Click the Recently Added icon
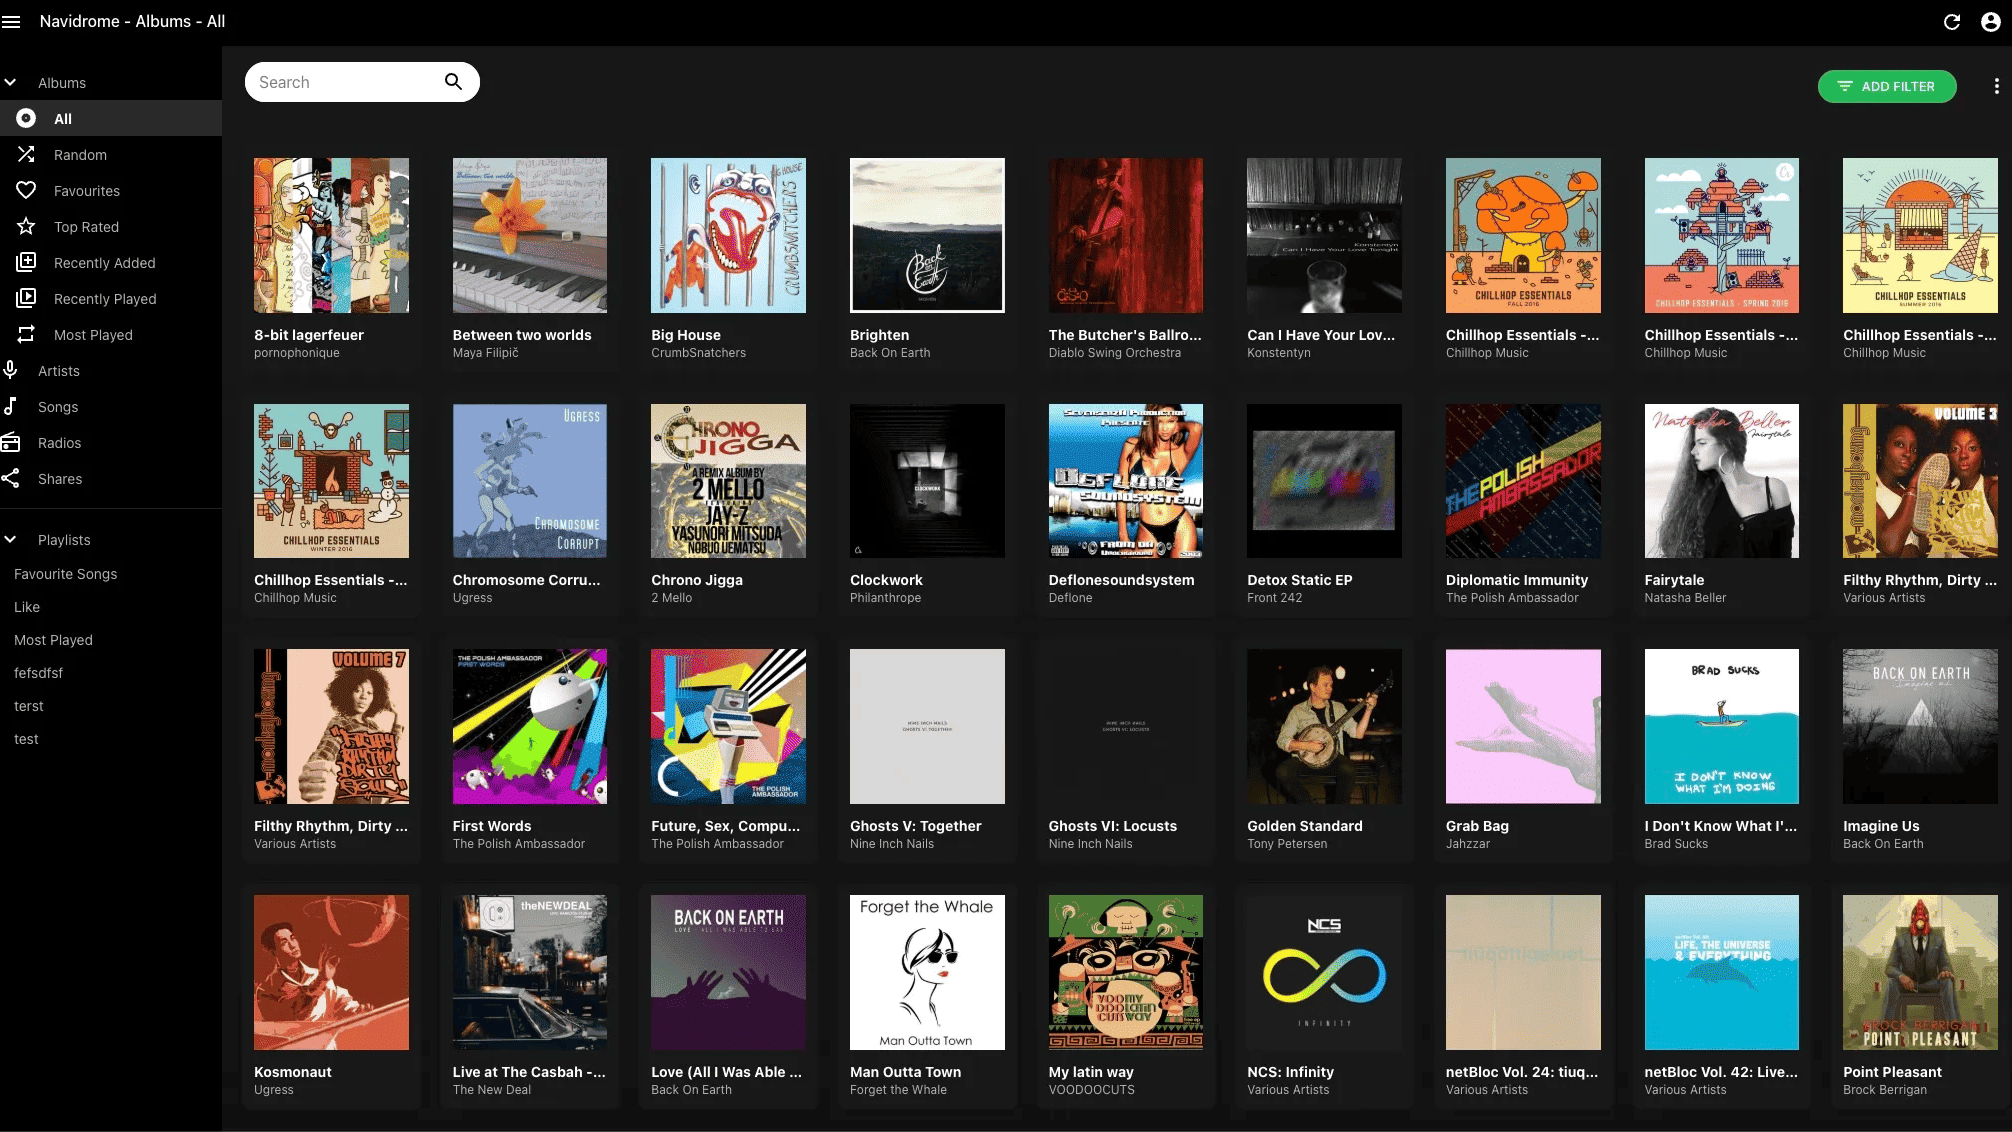The image size is (2012, 1132). point(26,262)
